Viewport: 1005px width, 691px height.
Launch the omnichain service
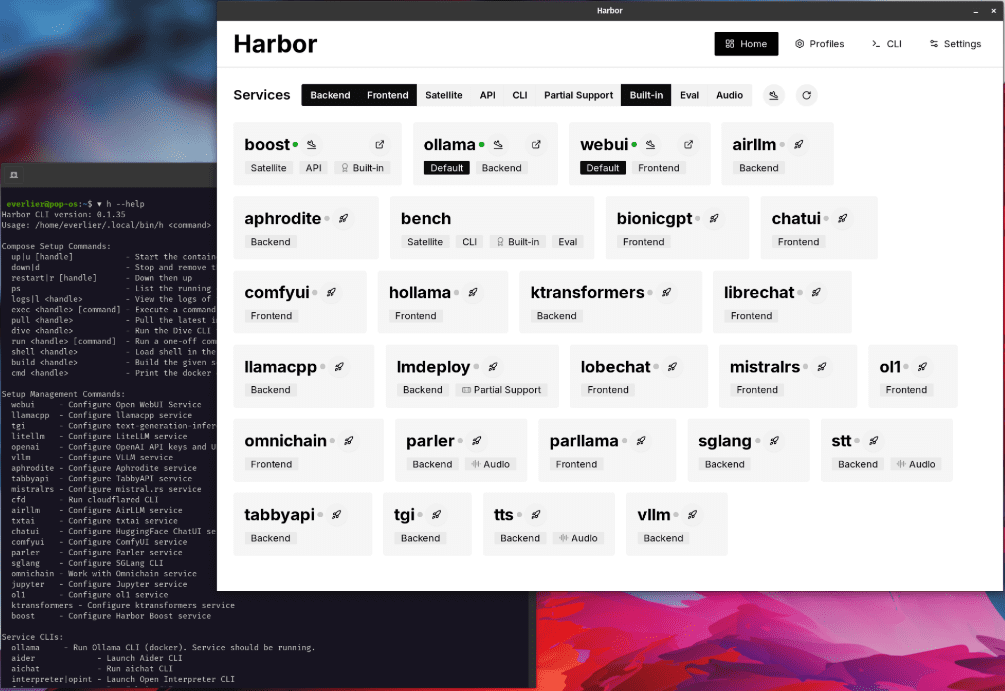pyautogui.click(x=349, y=441)
